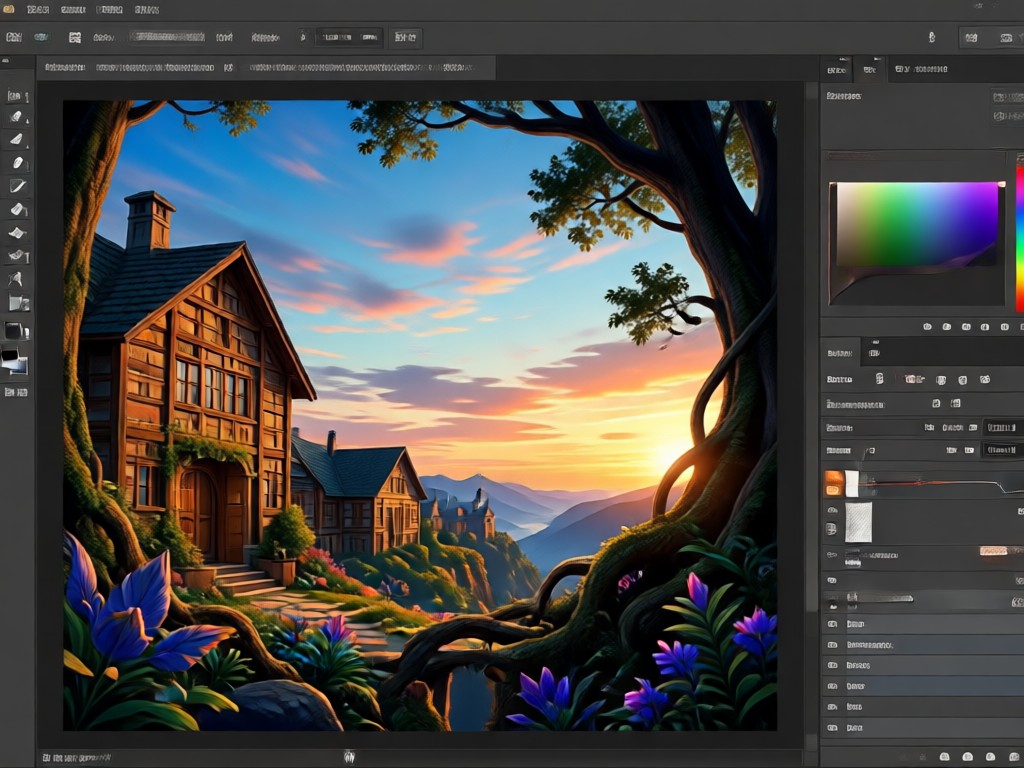Switch to the first tab in the right top panel
This screenshot has width=1024, height=768.
837,70
